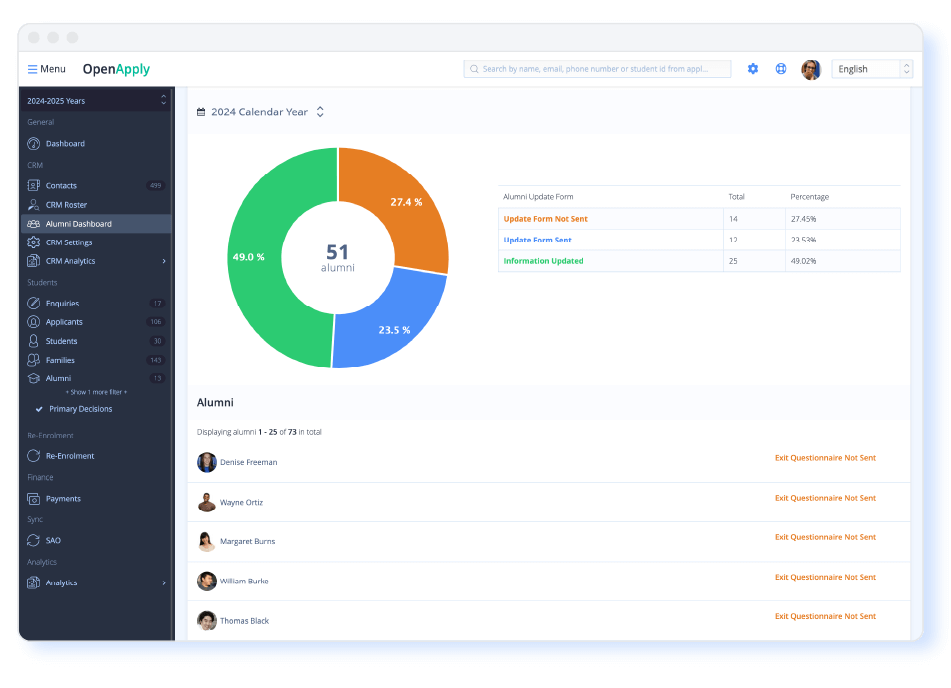This screenshot has height=688, width=951.
Task: Open the settings gear icon in header
Action: pos(753,69)
